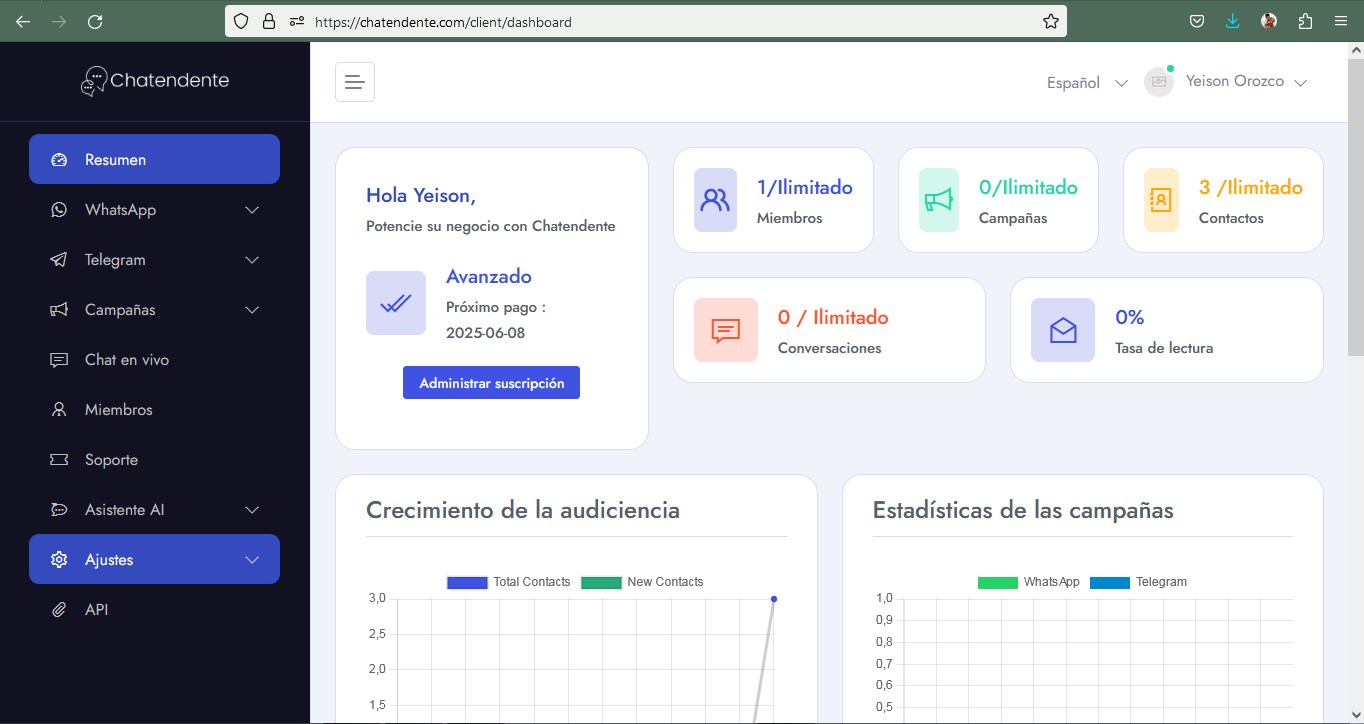The image size is (1364, 724).
Task: Click the 0% read rate value
Action: click(x=1130, y=317)
